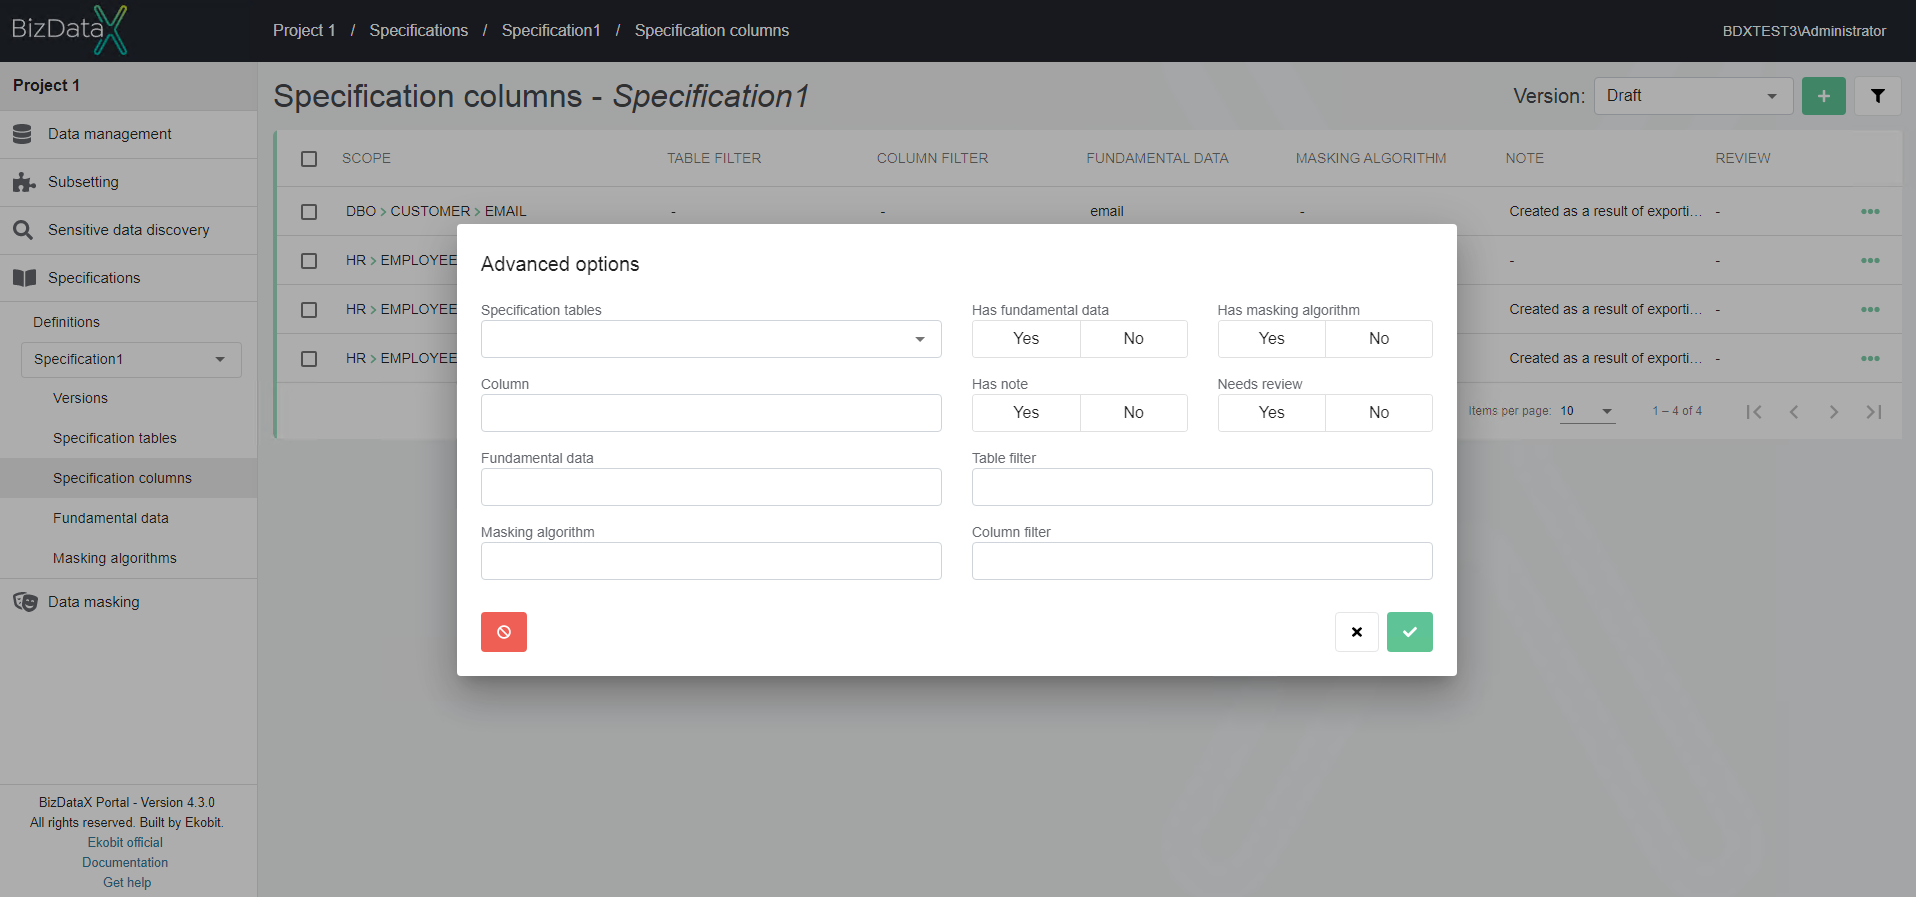Click the Column filter input field
The width and height of the screenshot is (1916, 897).
1202,561
